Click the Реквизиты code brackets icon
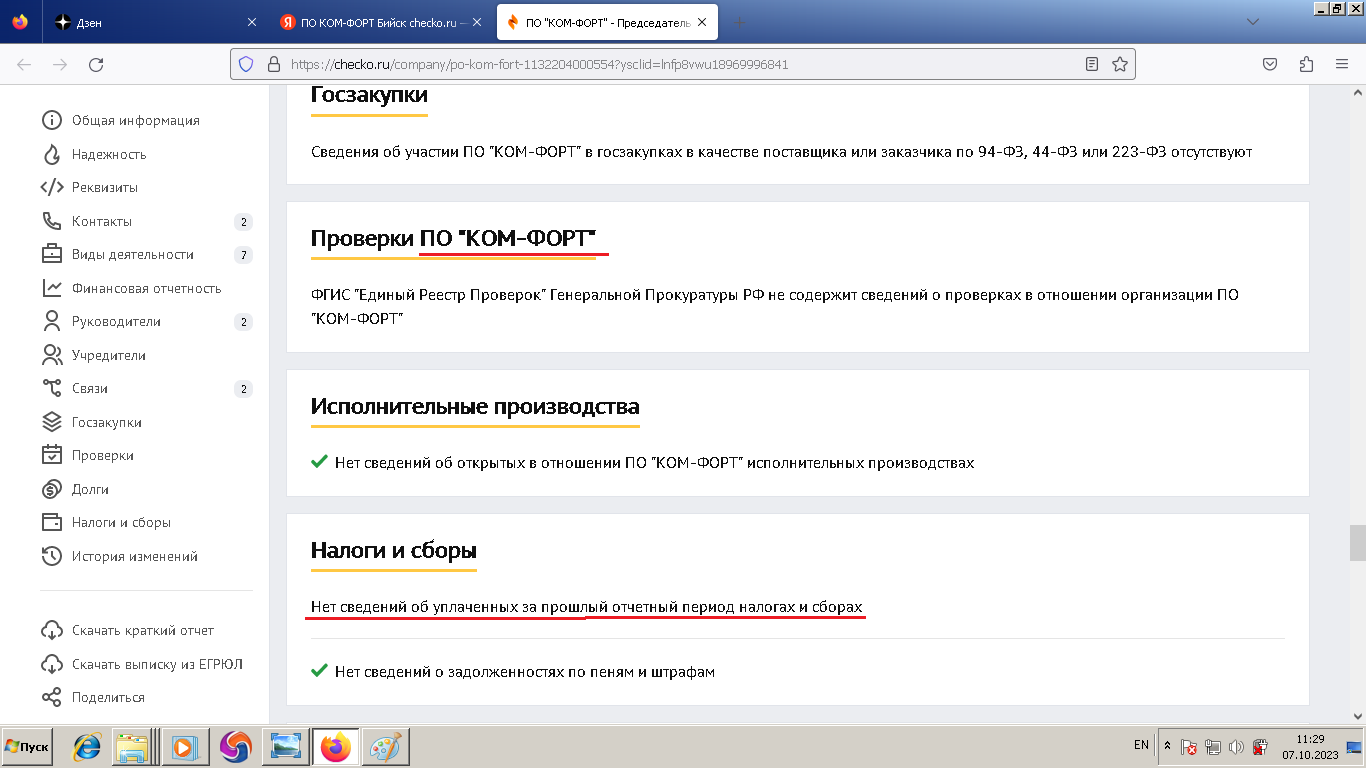 pyautogui.click(x=52, y=187)
